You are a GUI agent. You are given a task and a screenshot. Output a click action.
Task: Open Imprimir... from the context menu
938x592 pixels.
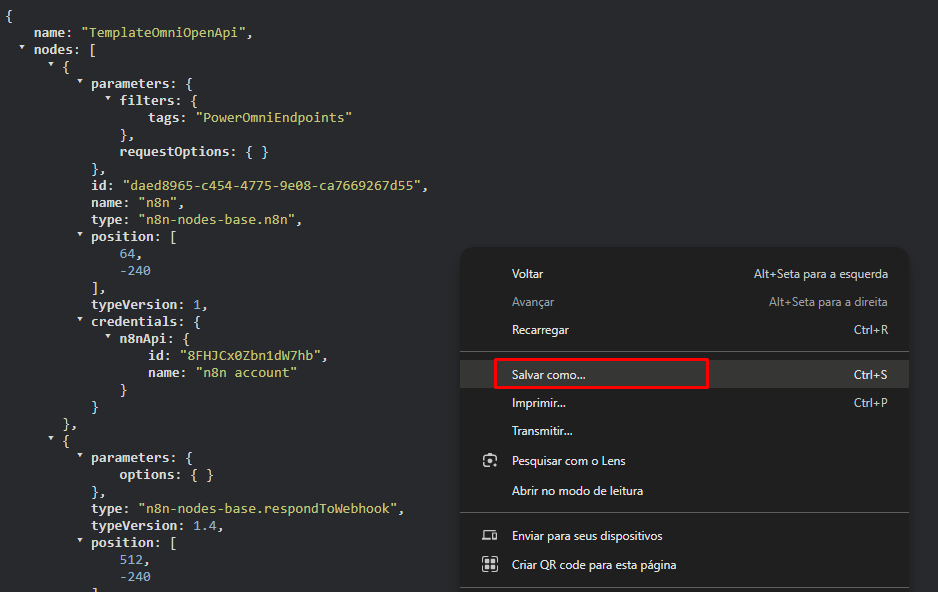click(x=538, y=403)
